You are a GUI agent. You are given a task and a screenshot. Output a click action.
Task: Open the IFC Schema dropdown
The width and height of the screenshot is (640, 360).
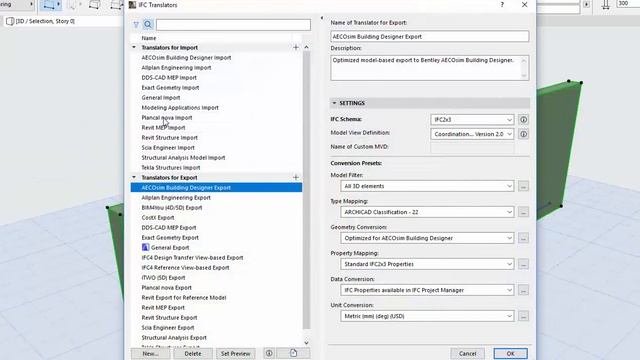click(472, 120)
